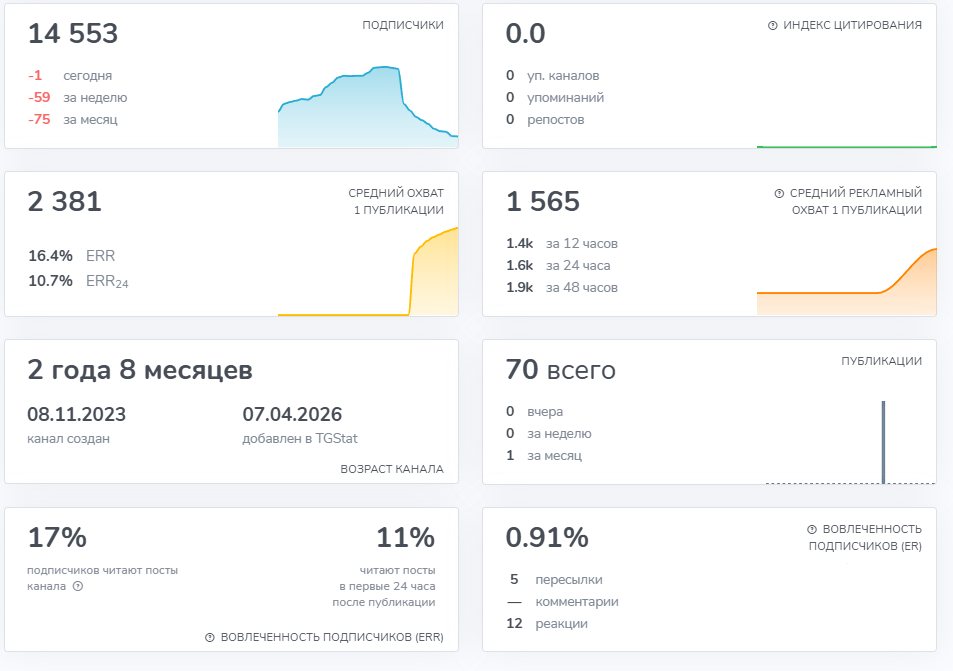Viewport: 953px width, 671px height.
Task: Click the 70 всего publications total
Action: (x=560, y=370)
